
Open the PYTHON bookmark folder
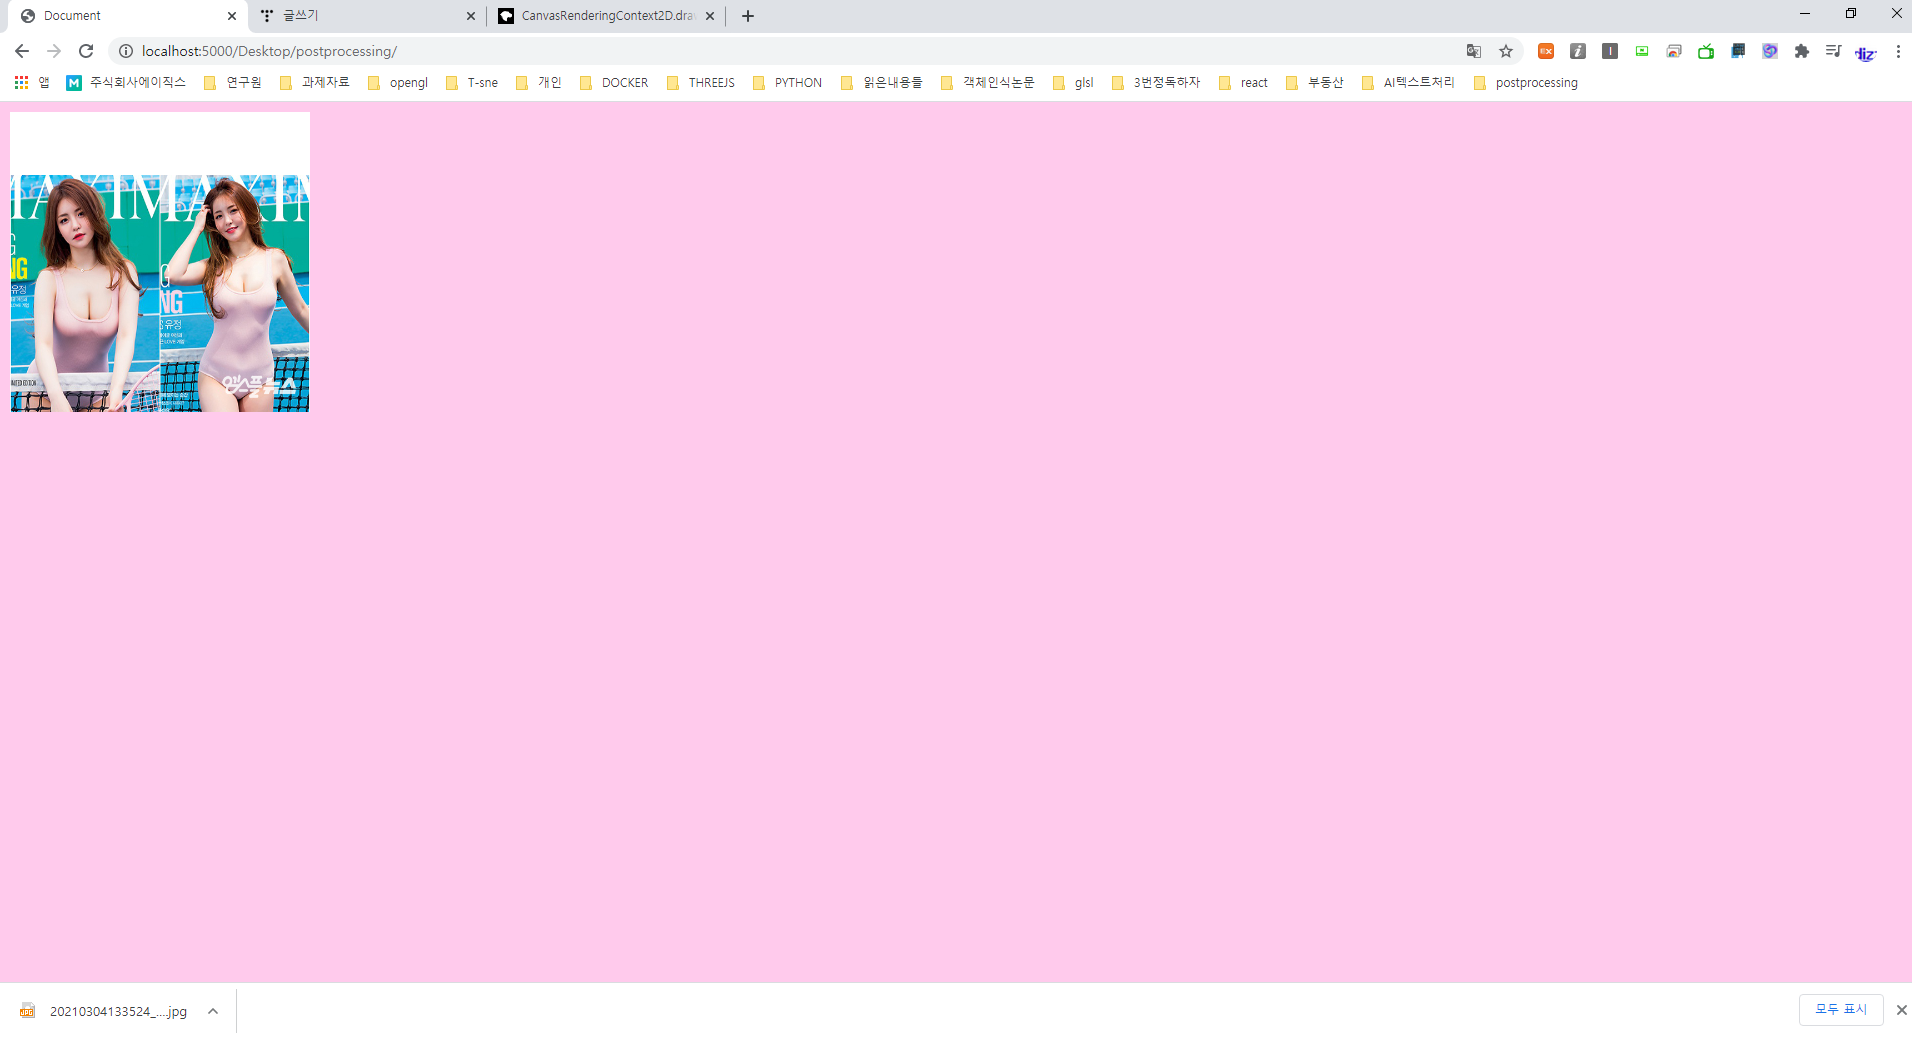pyautogui.click(x=788, y=83)
